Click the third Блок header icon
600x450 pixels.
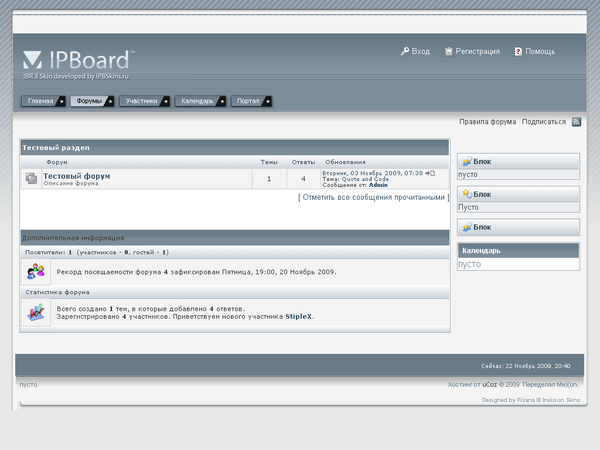(x=467, y=227)
